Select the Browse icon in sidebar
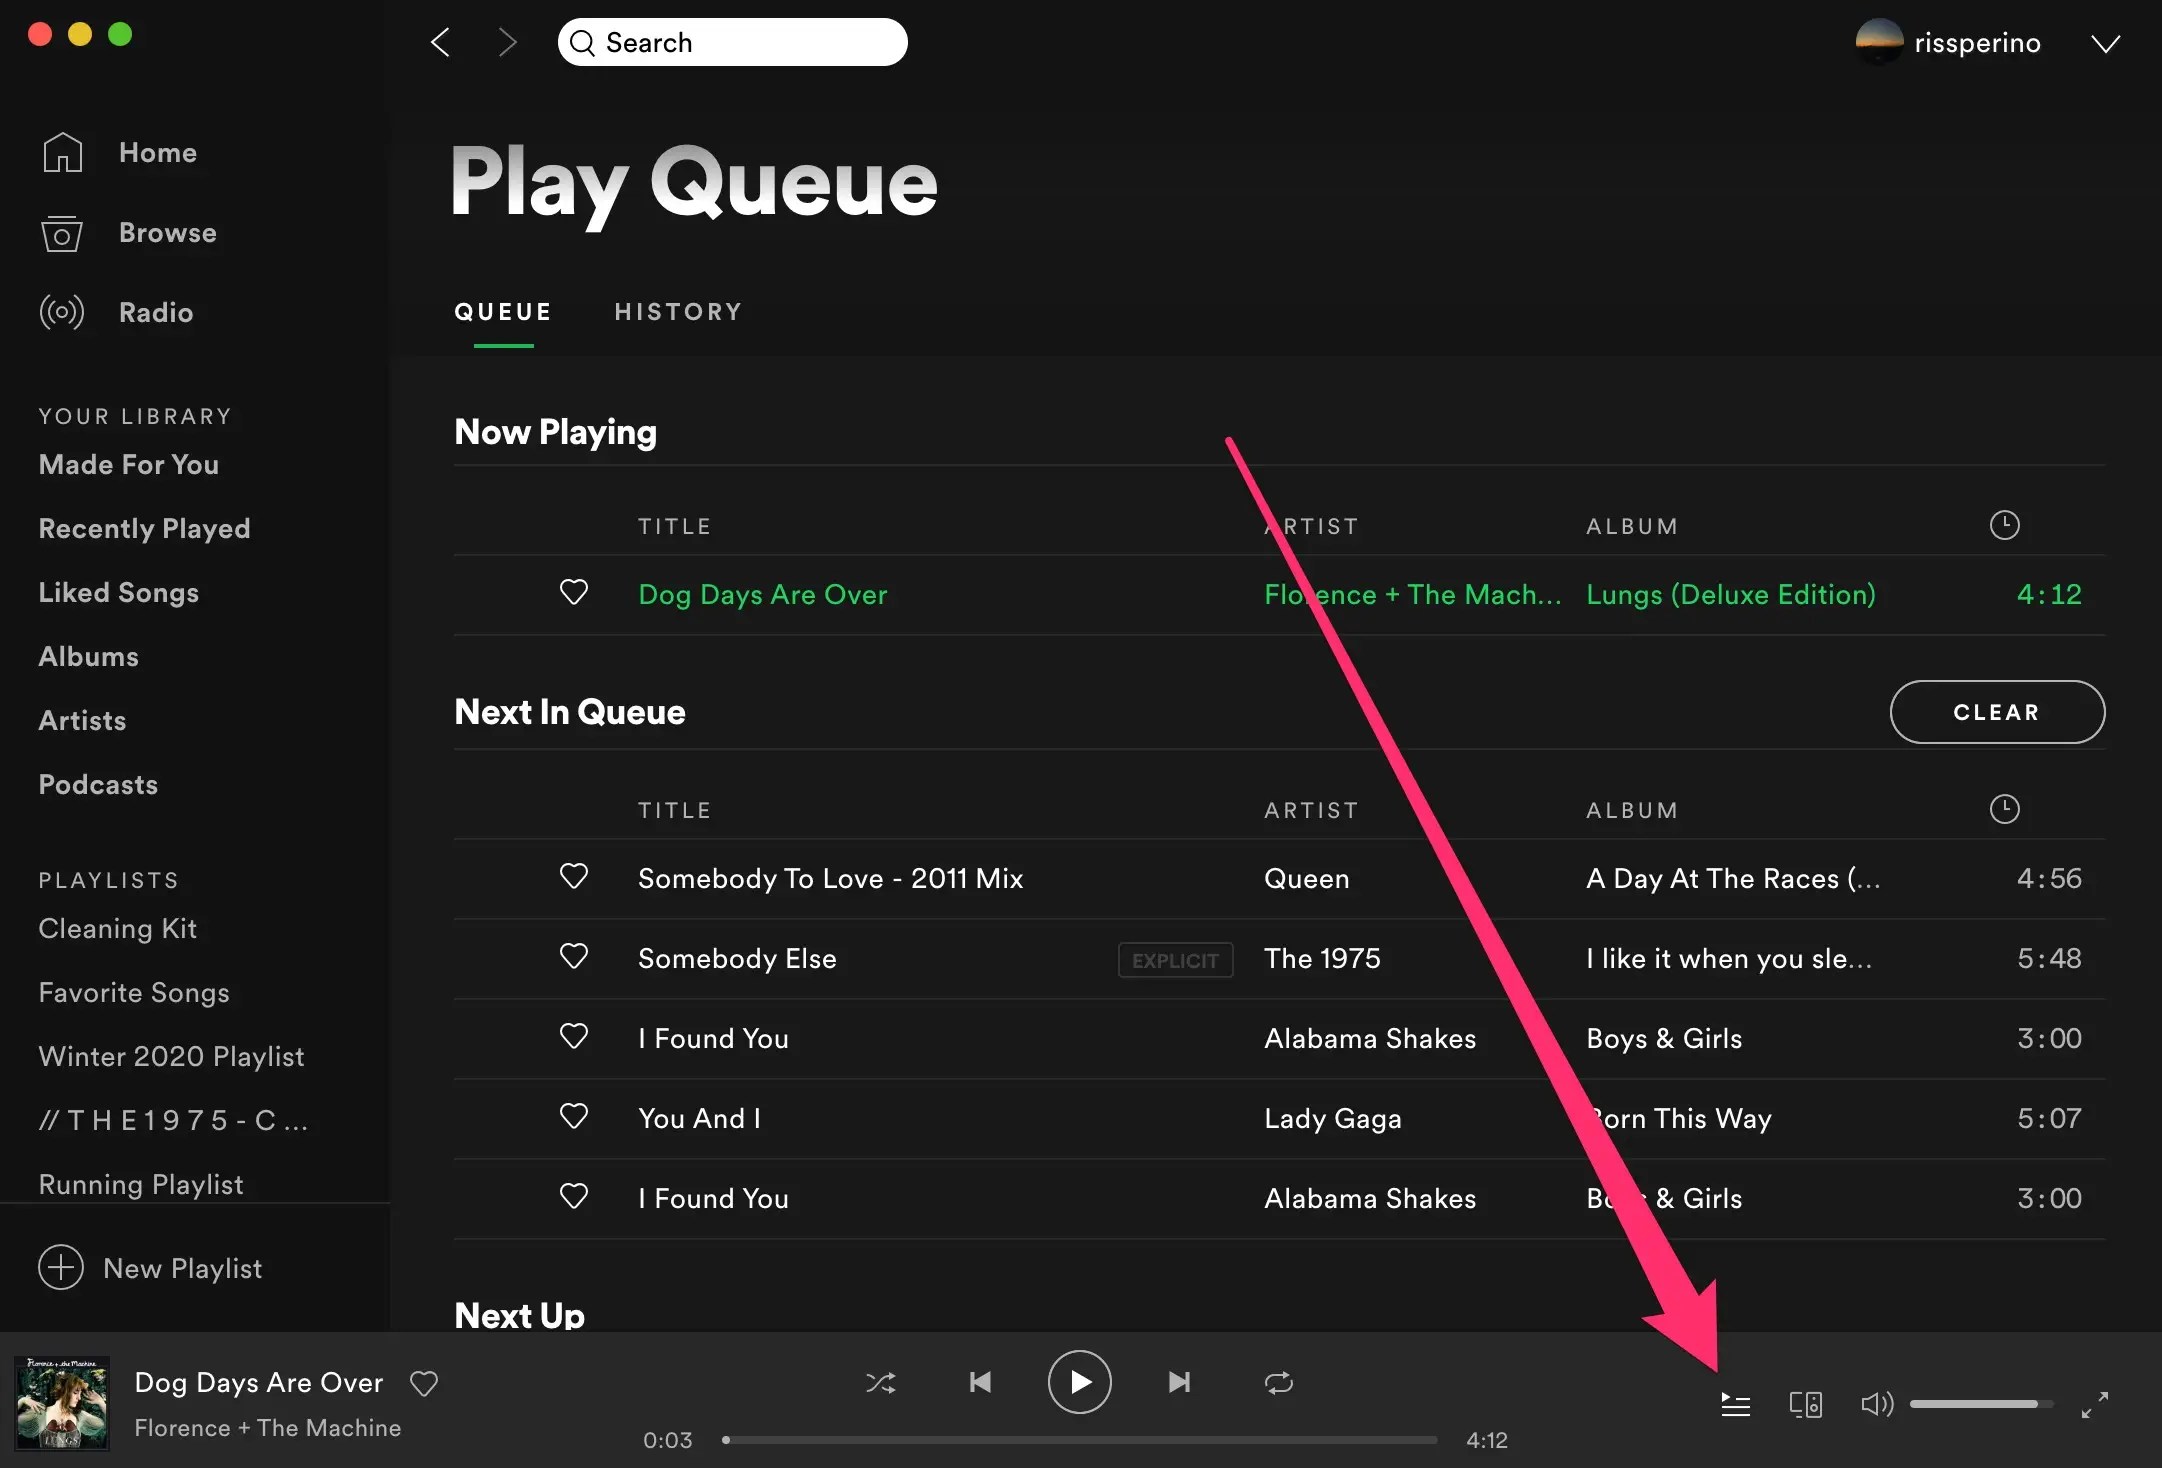Viewport: 2162px width, 1468px height. click(62, 232)
